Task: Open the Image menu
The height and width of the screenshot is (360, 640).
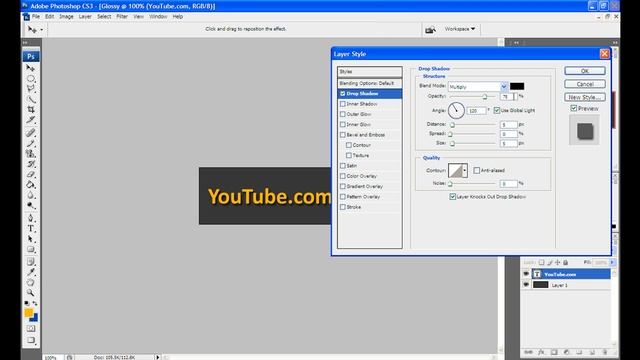Action: click(x=66, y=17)
